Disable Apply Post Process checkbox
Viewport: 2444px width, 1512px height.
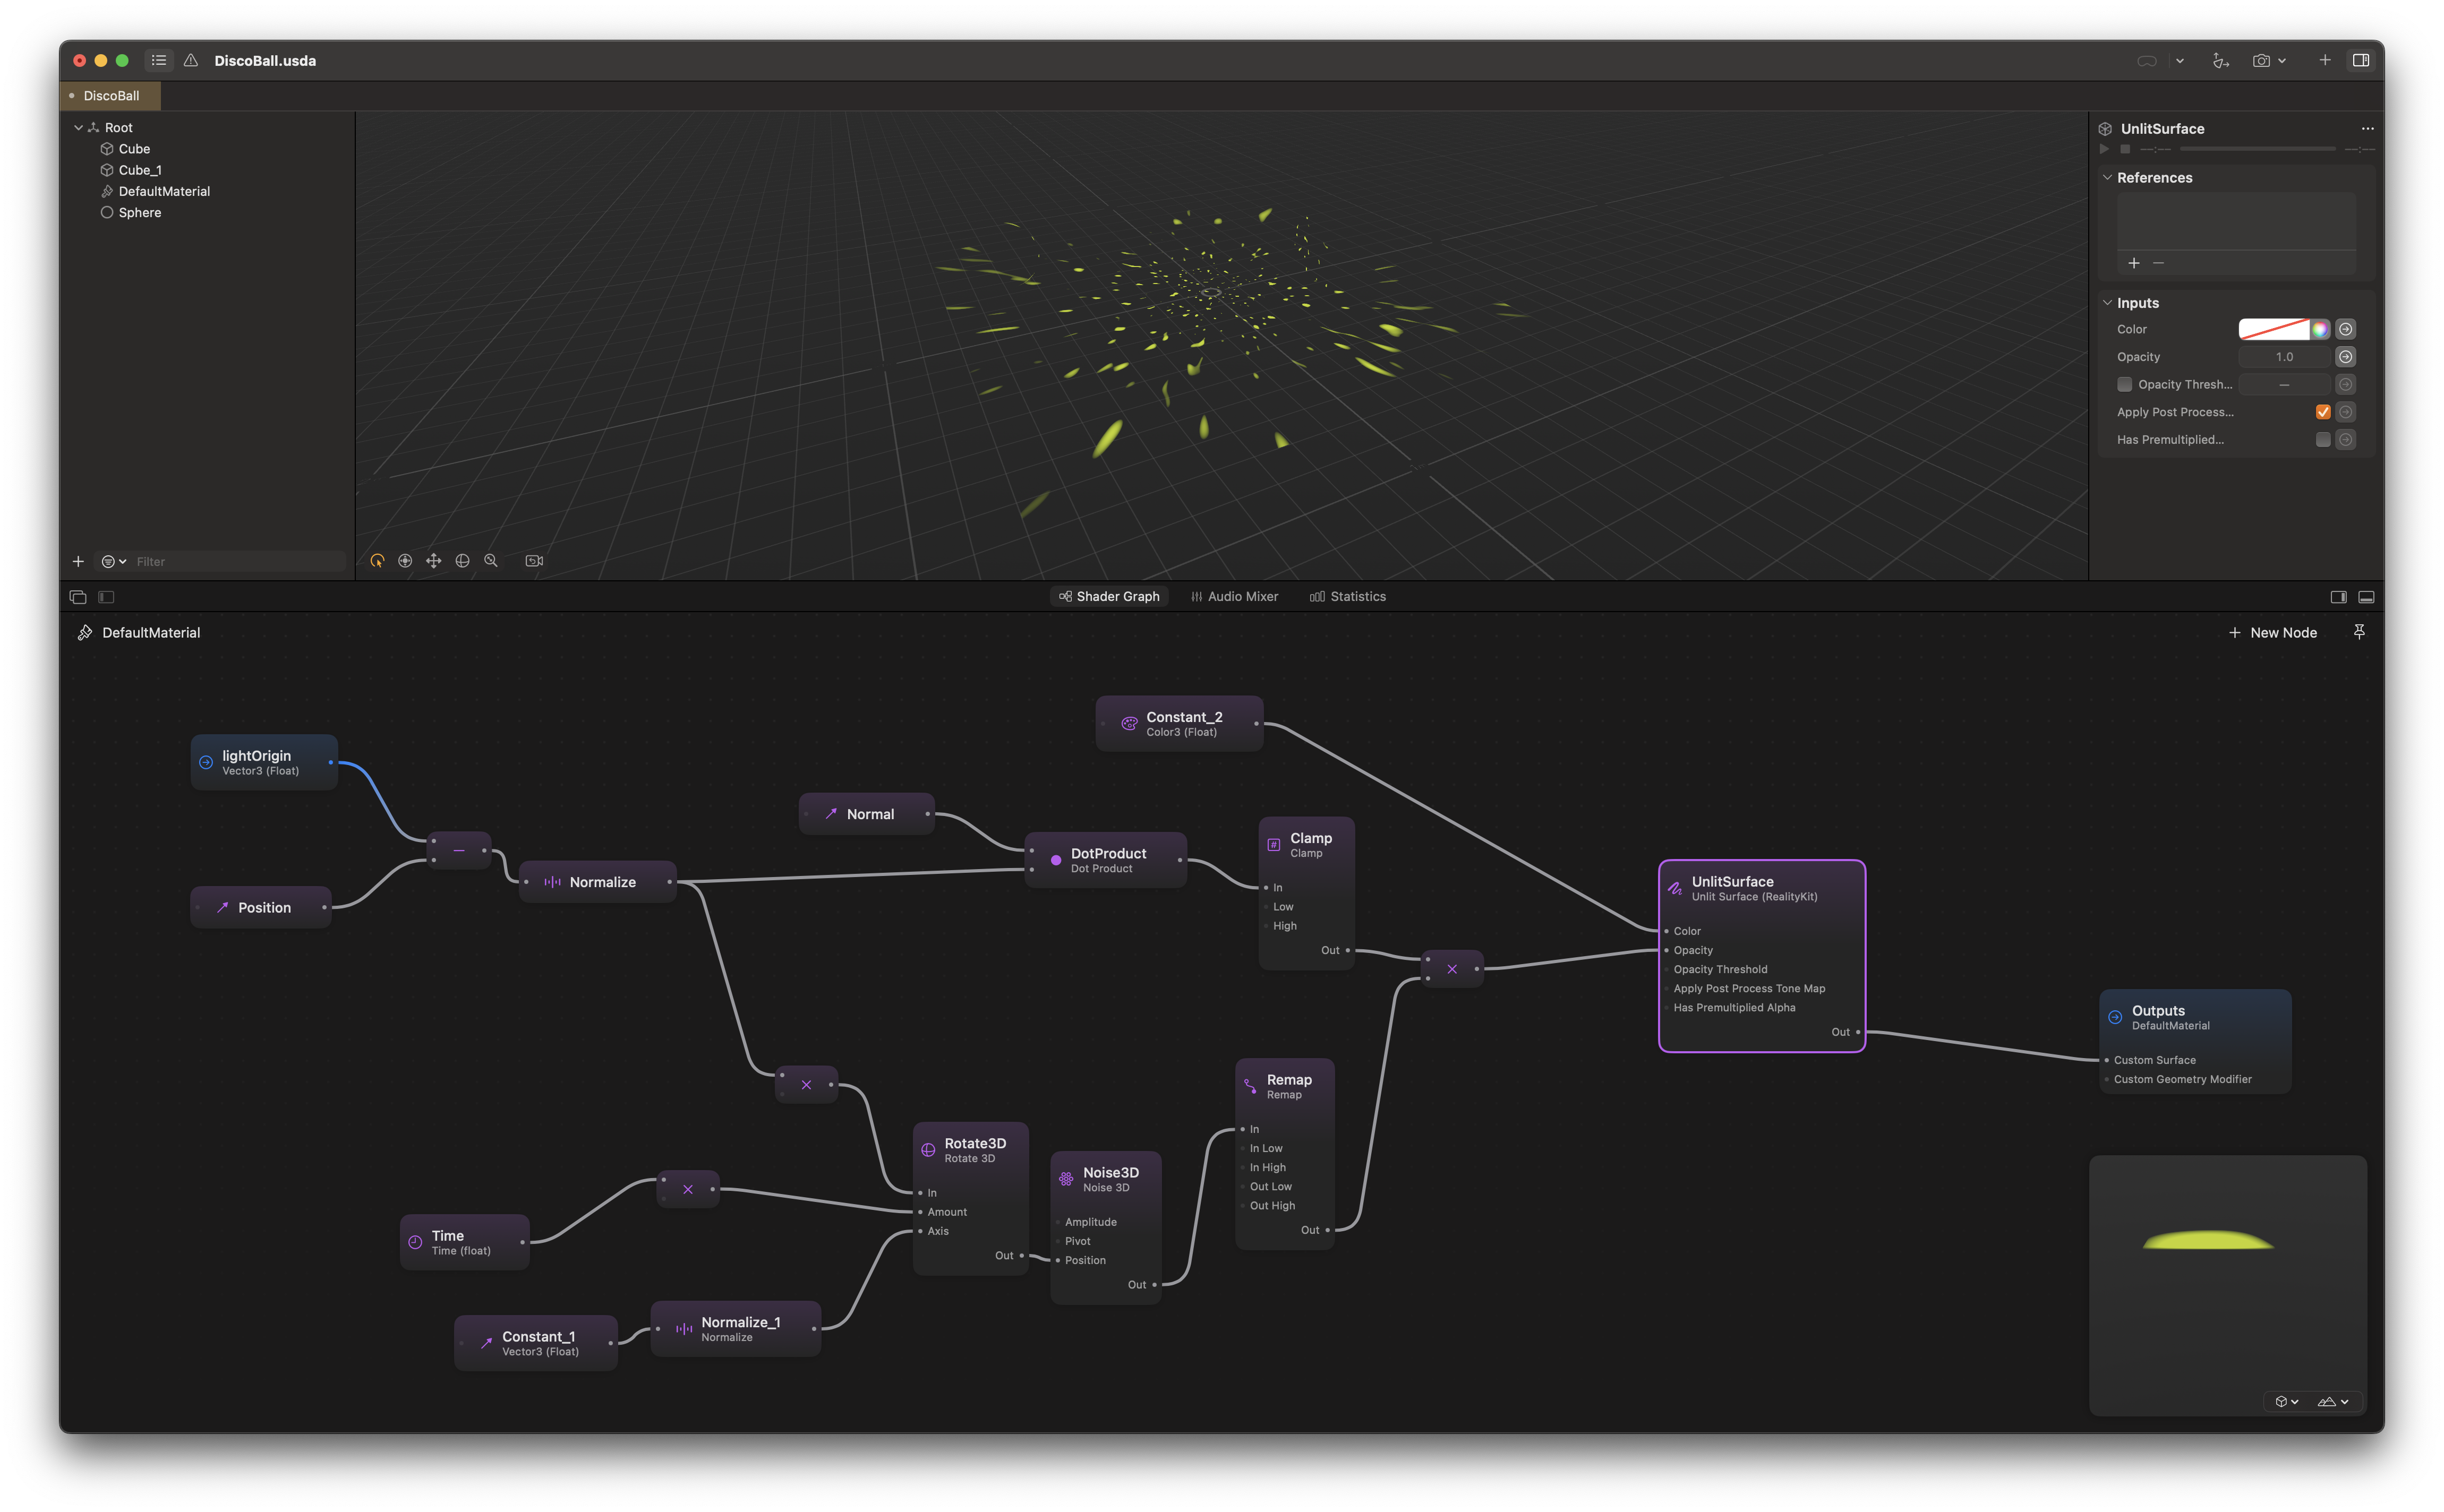2323,412
